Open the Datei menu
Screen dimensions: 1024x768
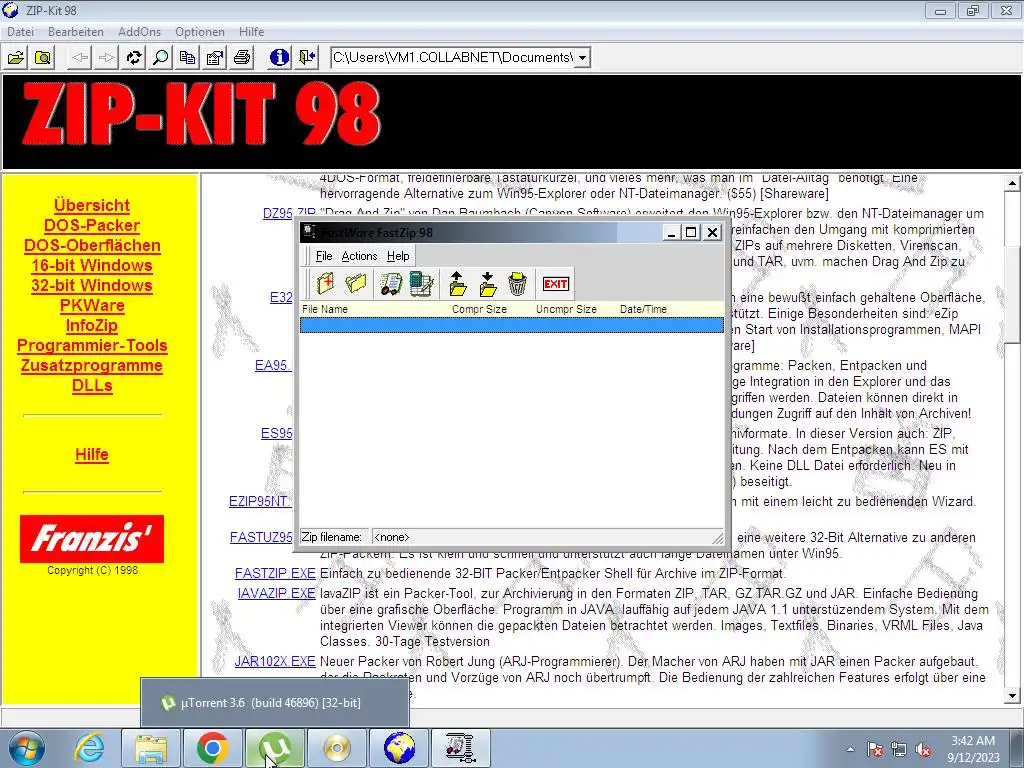[x=20, y=31]
